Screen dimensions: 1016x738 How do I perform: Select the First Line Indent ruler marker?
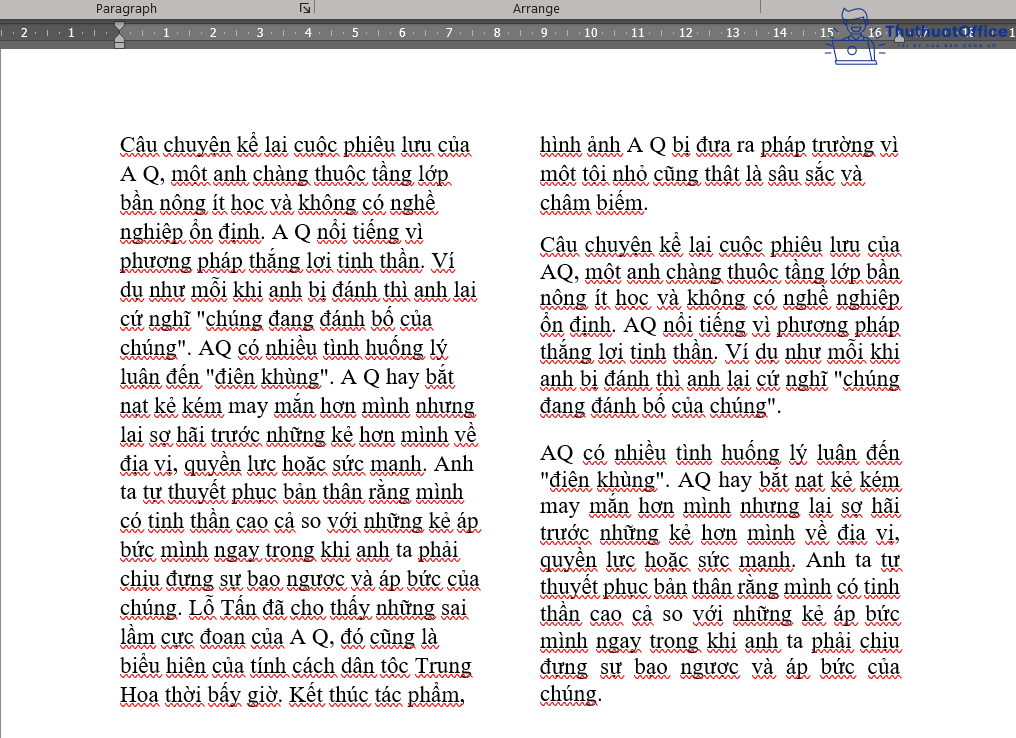click(x=119, y=28)
